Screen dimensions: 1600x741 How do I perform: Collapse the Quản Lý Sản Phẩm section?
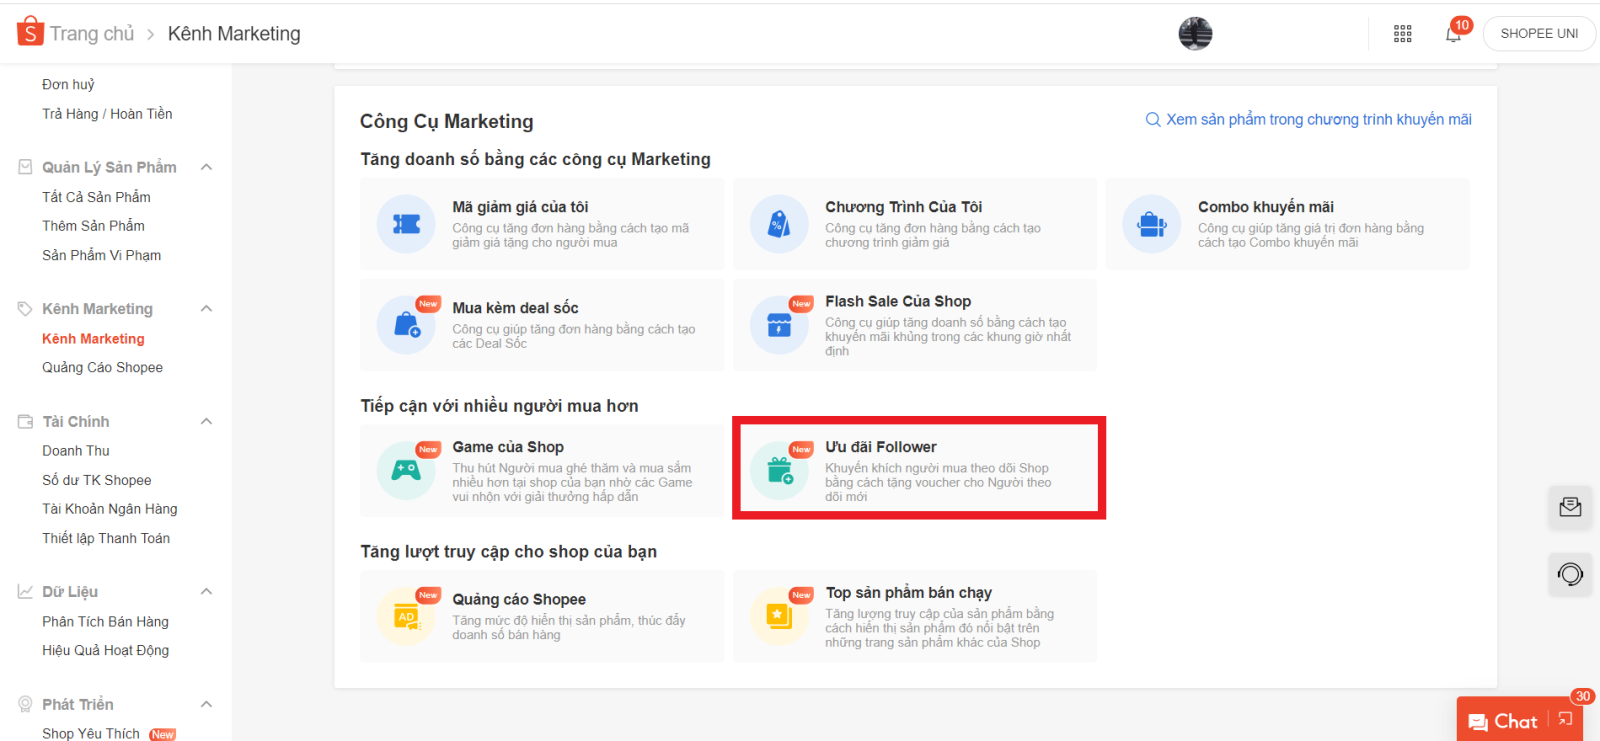[207, 167]
